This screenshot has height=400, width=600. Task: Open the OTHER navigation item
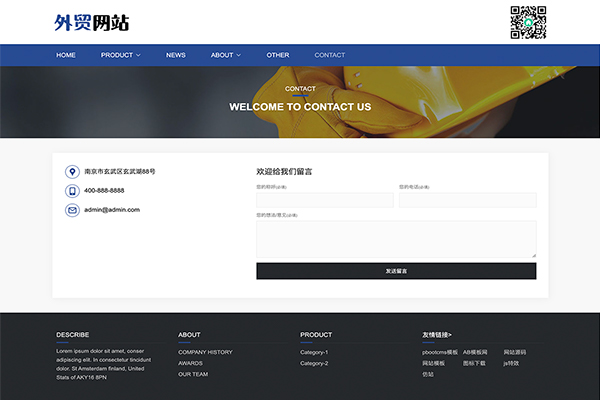coord(278,55)
